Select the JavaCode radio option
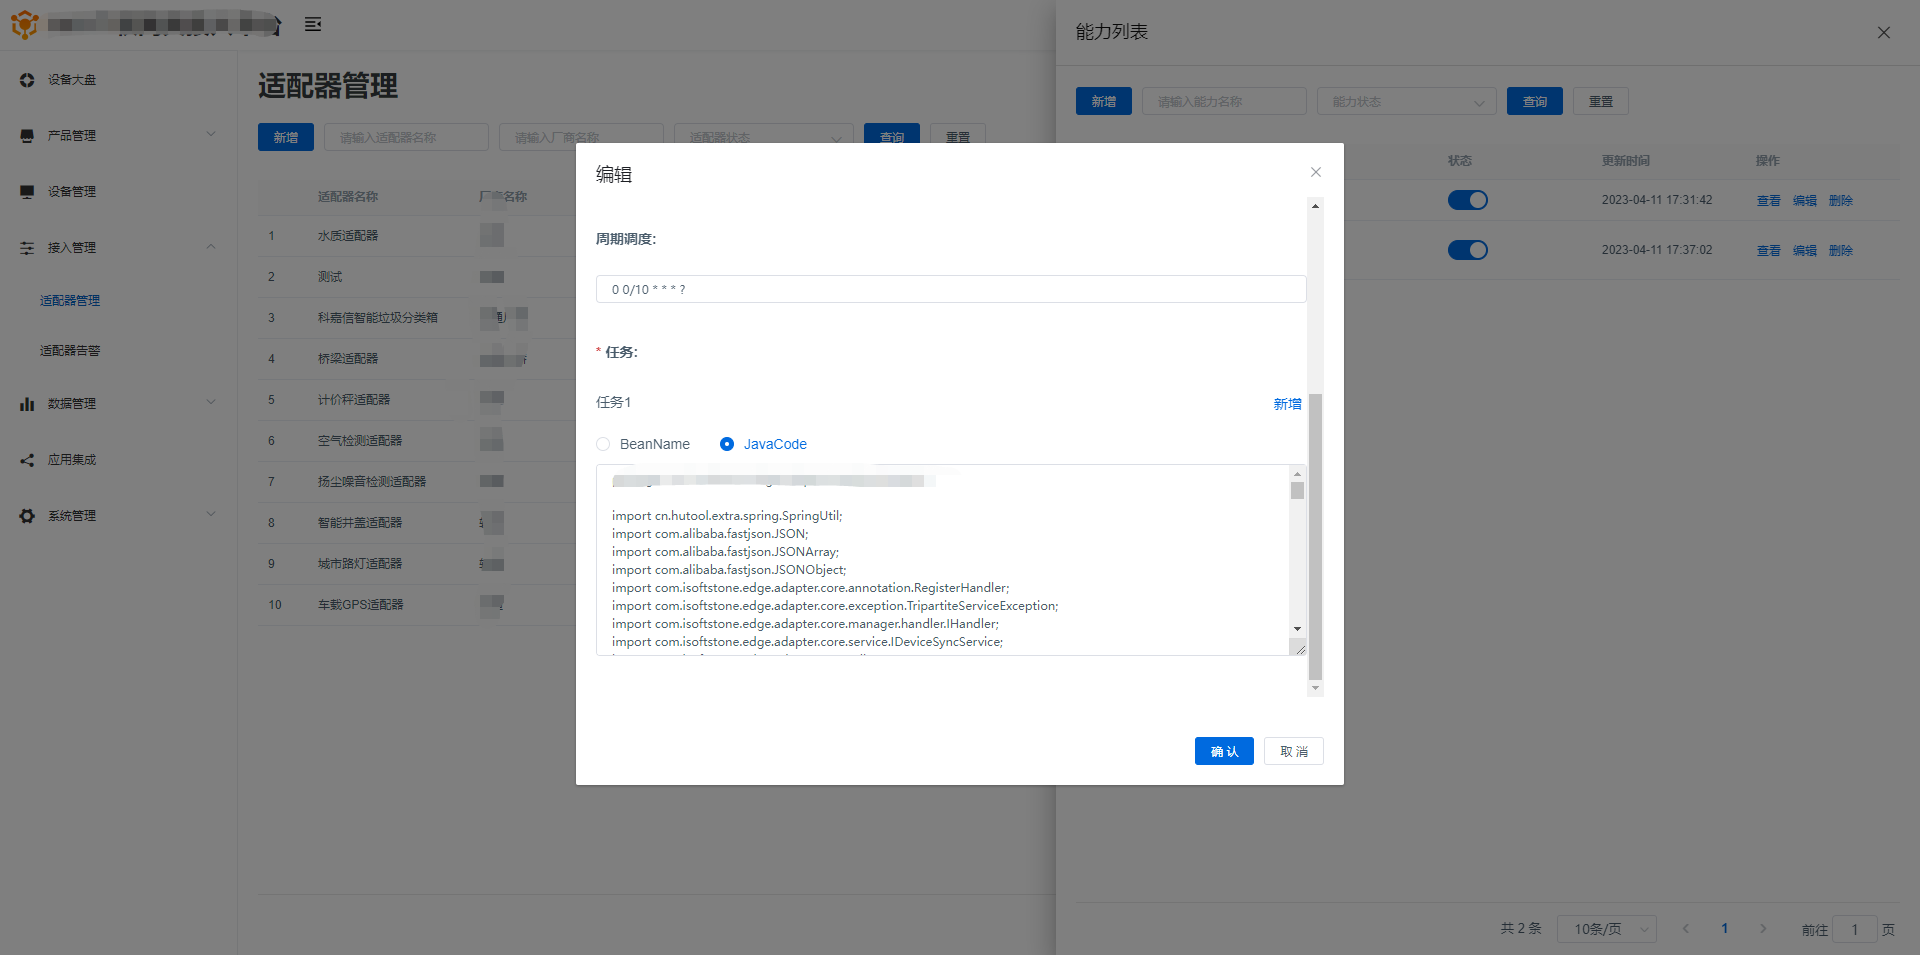This screenshot has height=955, width=1920. pos(727,444)
